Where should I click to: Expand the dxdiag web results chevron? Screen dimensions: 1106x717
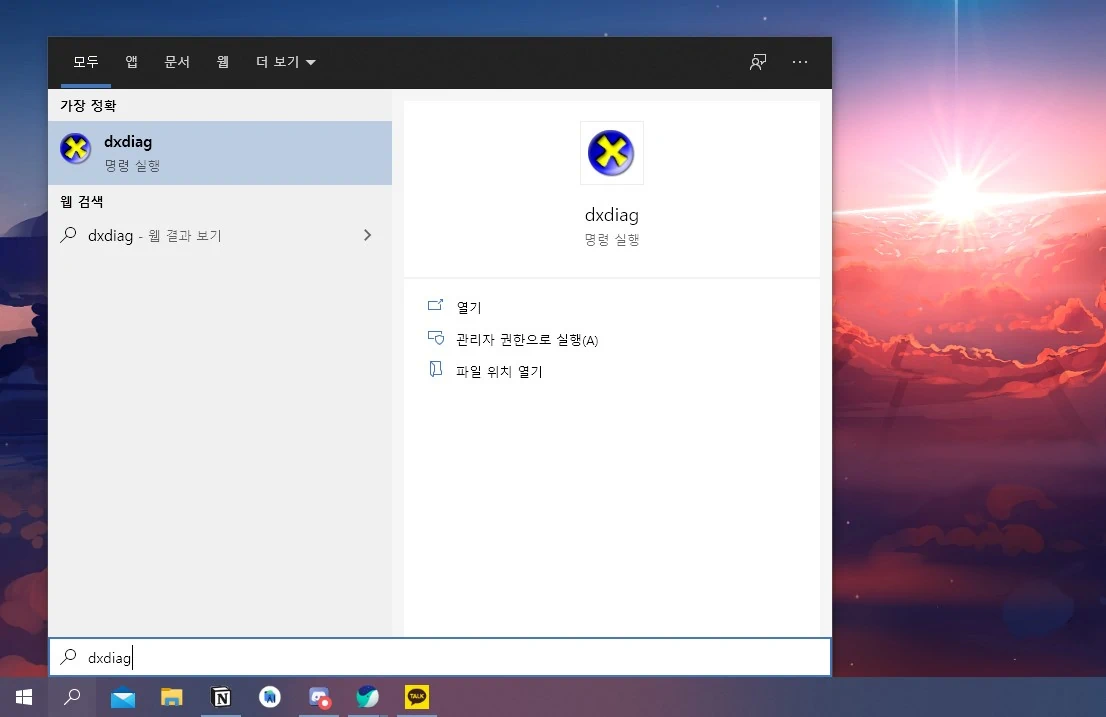pos(368,235)
